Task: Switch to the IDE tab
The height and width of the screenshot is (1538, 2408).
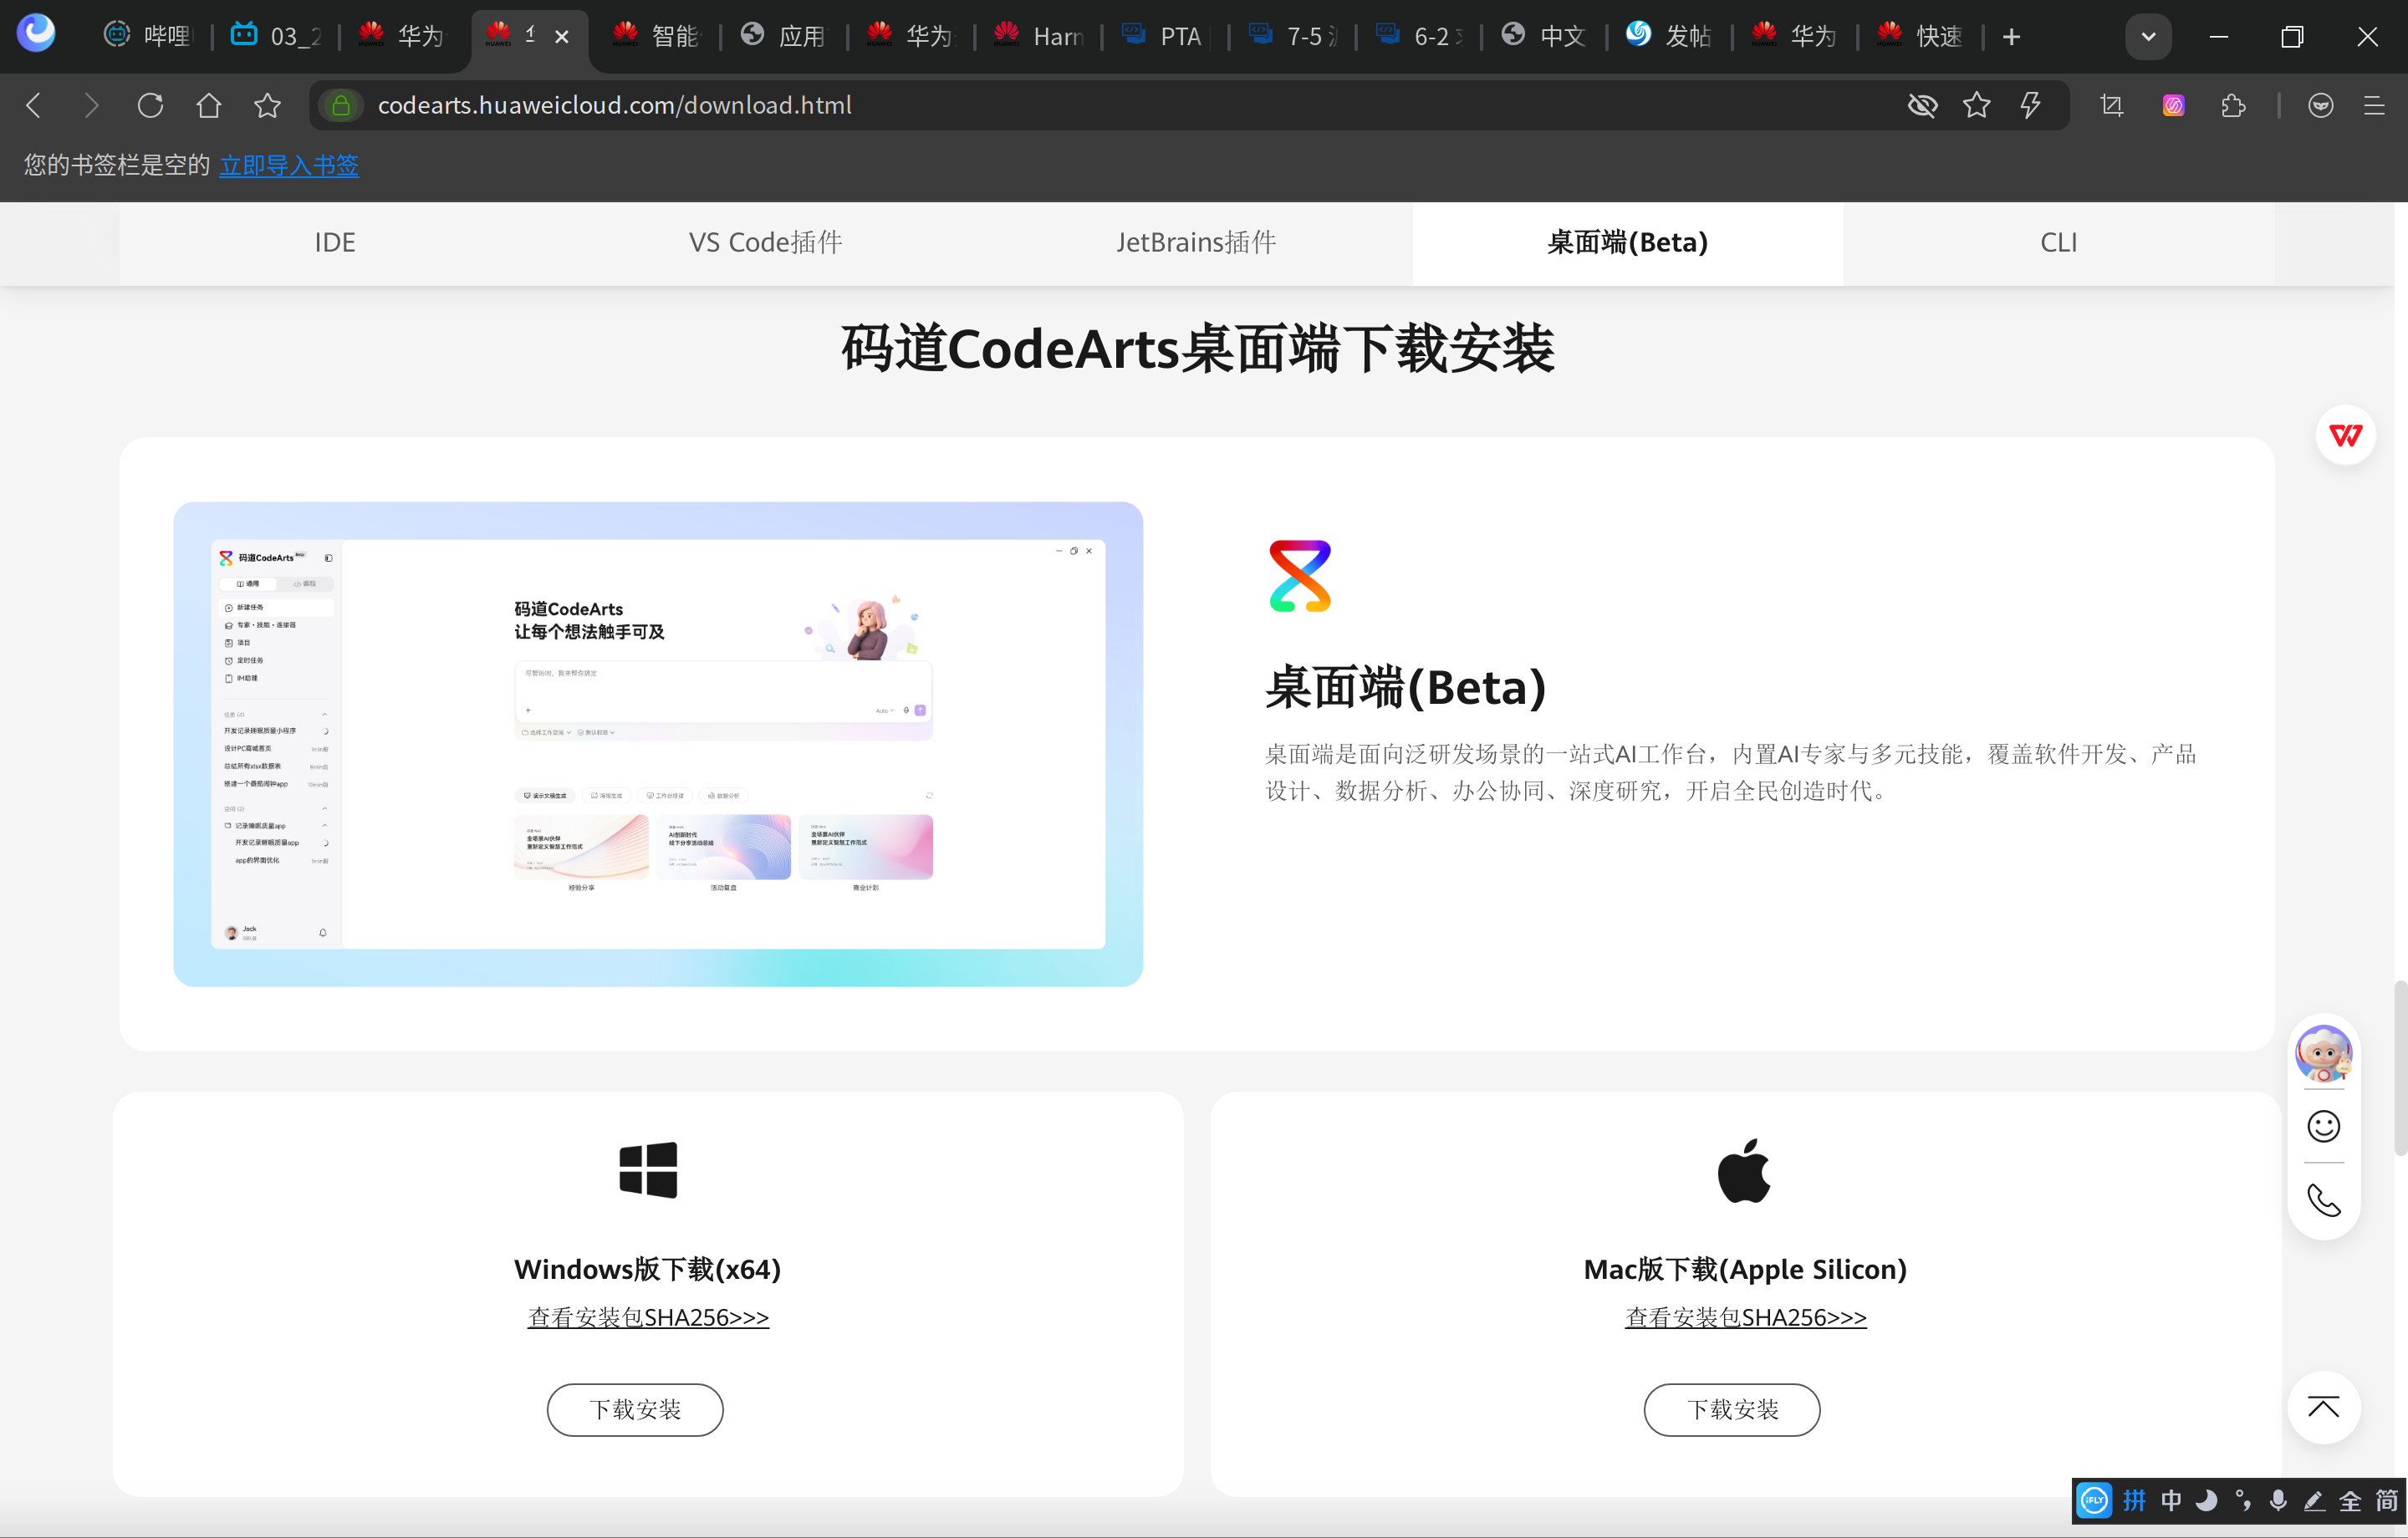Action: 335,243
